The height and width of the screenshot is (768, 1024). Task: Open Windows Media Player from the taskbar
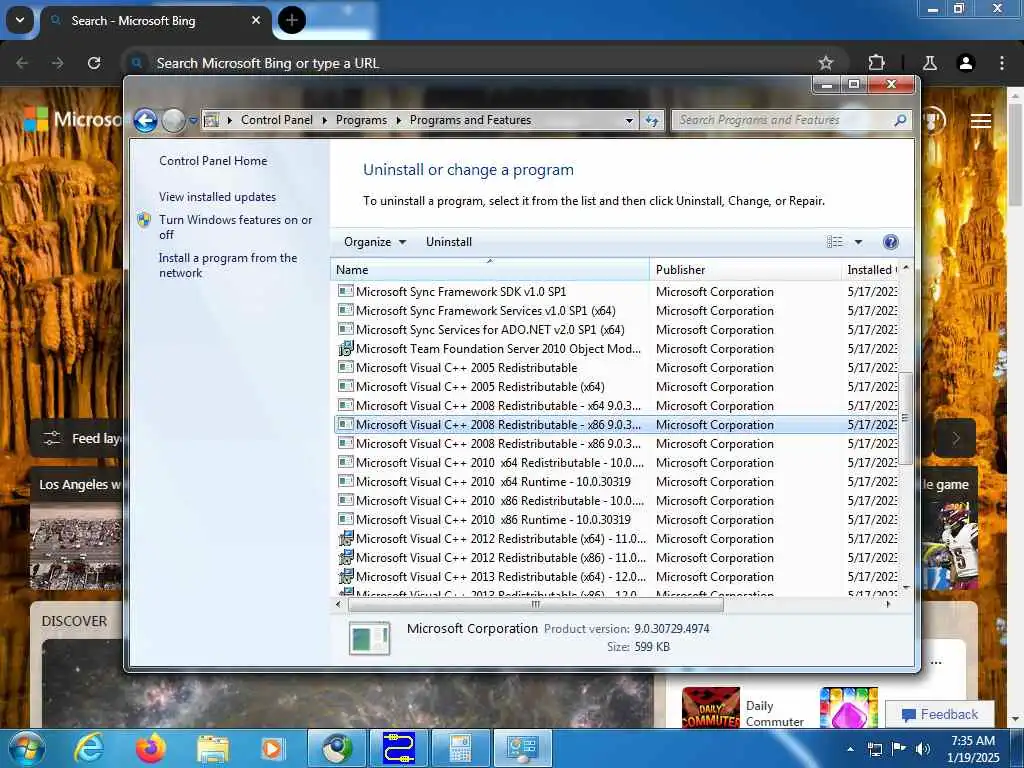pyautogui.click(x=272, y=749)
